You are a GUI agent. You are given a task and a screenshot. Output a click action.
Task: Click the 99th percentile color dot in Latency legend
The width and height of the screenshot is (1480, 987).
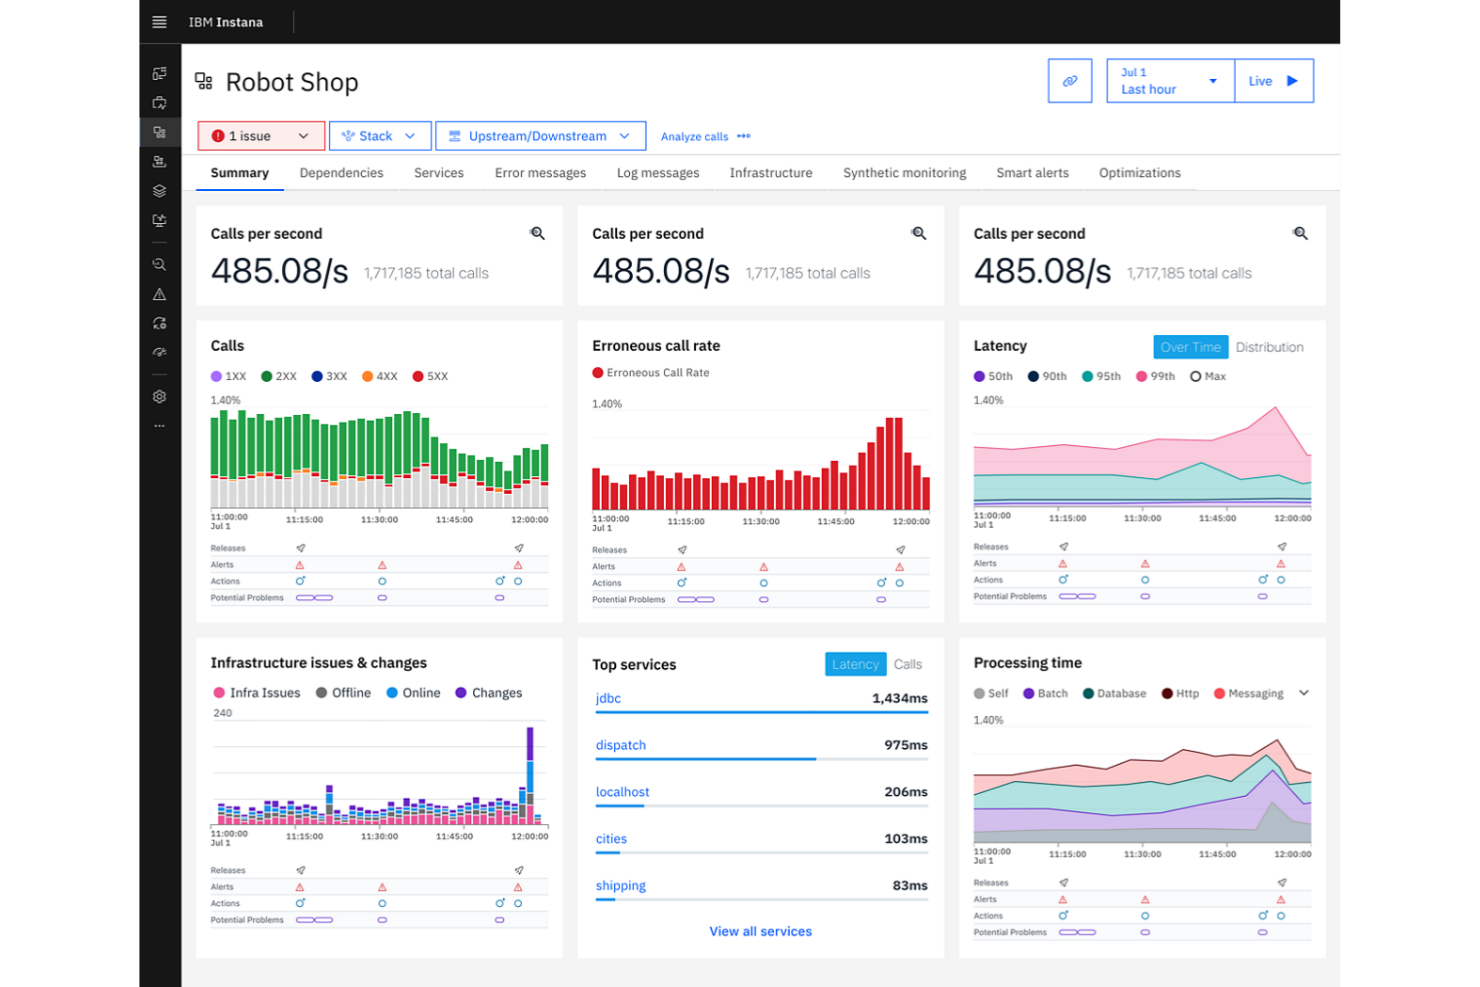(1143, 376)
